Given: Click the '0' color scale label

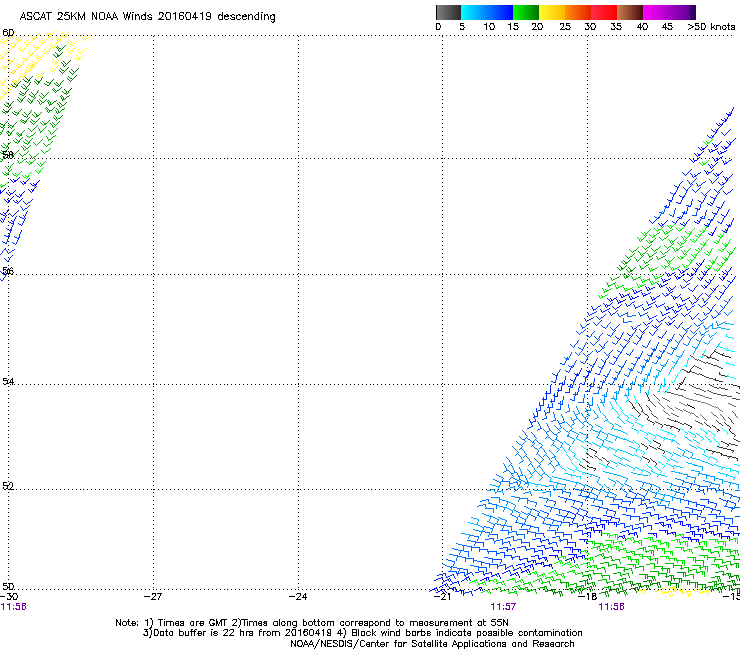Looking at the screenshot, I should click(438, 26).
